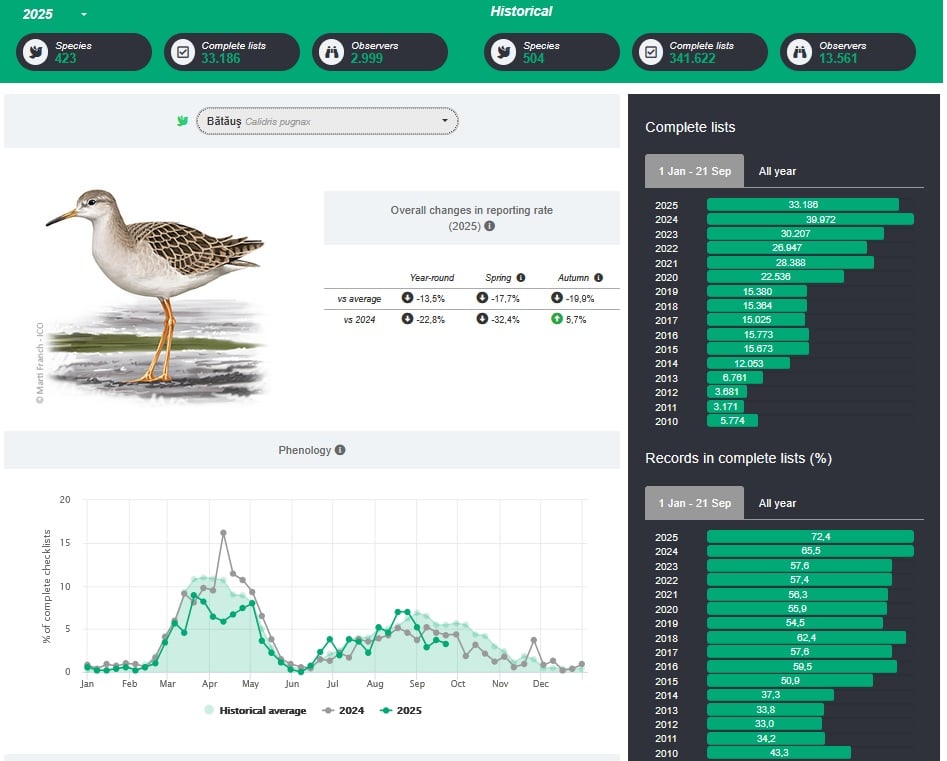Click the Observers binoculars icon in the 2025 stats
The image size is (947, 761).
[330, 52]
